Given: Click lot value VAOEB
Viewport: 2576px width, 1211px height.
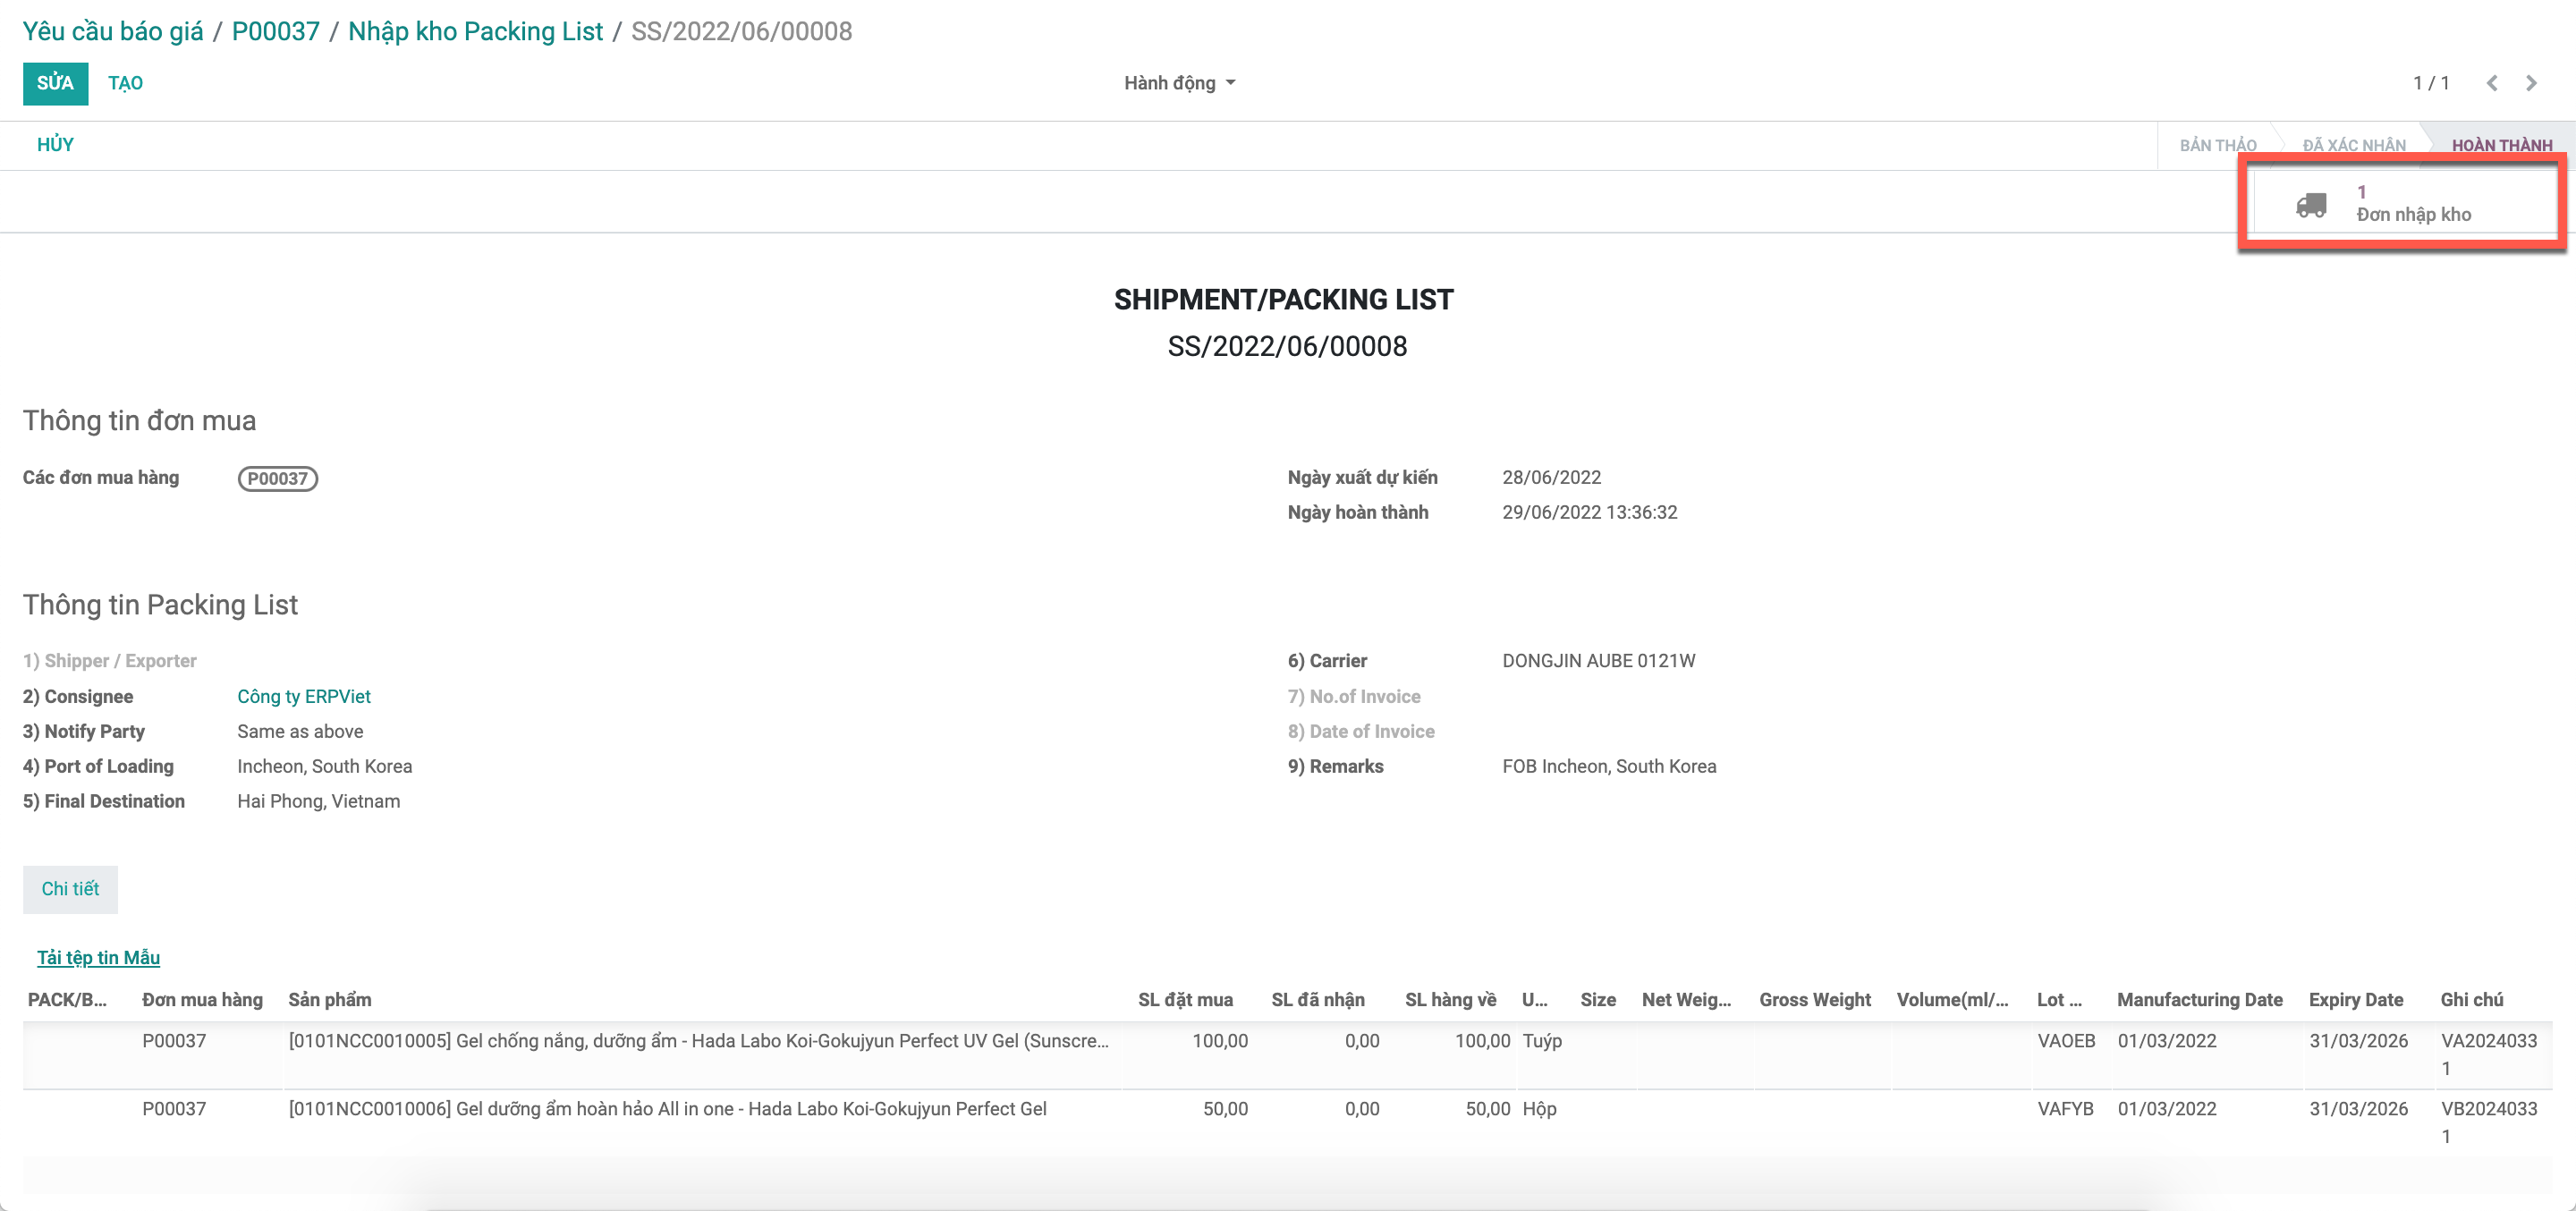Looking at the screenshot, I should [2066, 1040].
